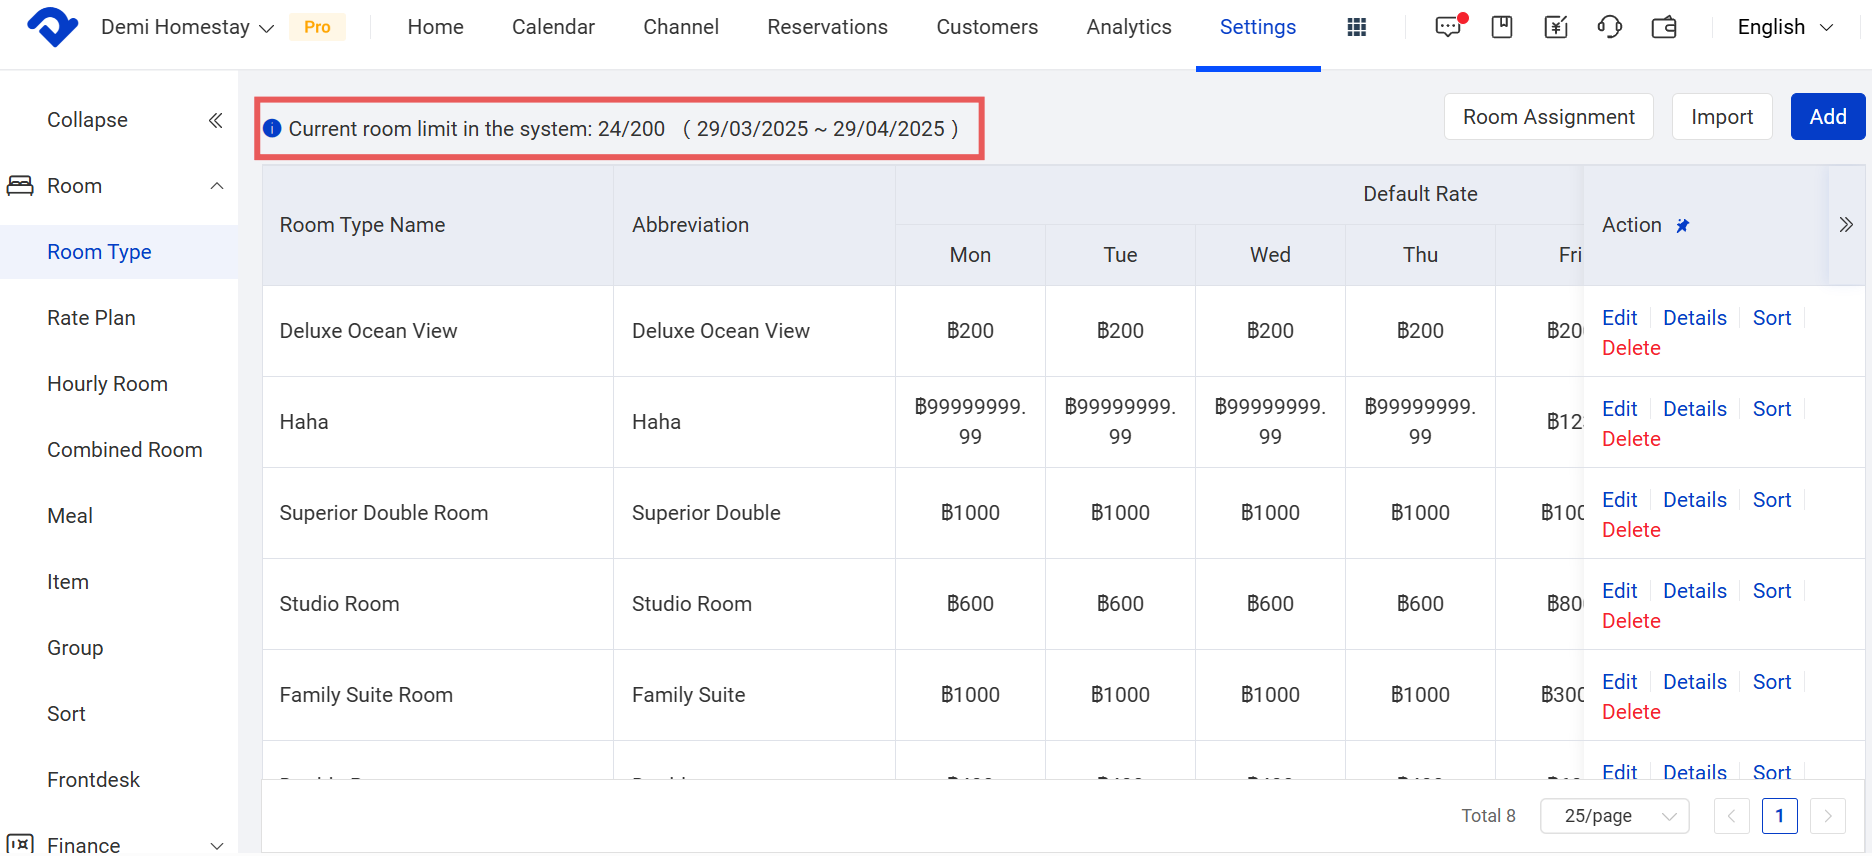Expand table columns with double chevron
Image resolution: width=1872 pixels, height=856 pixels.
point(1846,225)
